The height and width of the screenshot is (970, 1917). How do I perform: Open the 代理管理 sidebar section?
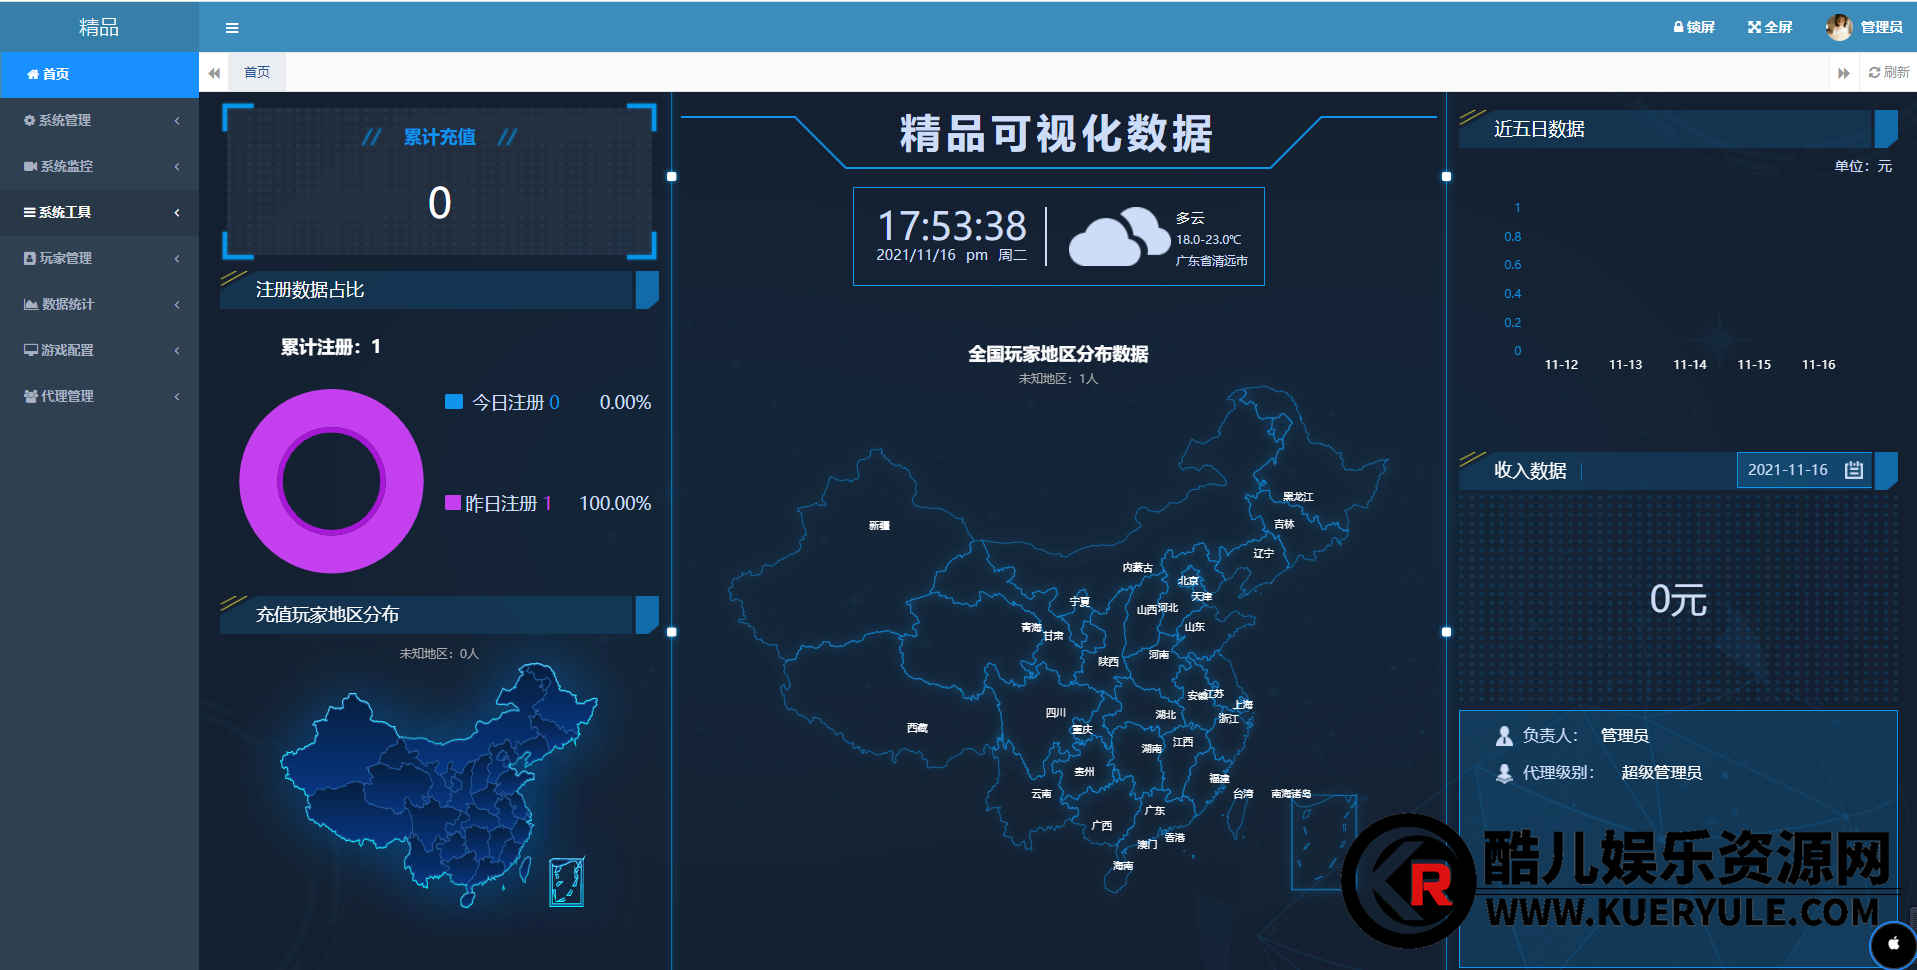coord(99,396)
